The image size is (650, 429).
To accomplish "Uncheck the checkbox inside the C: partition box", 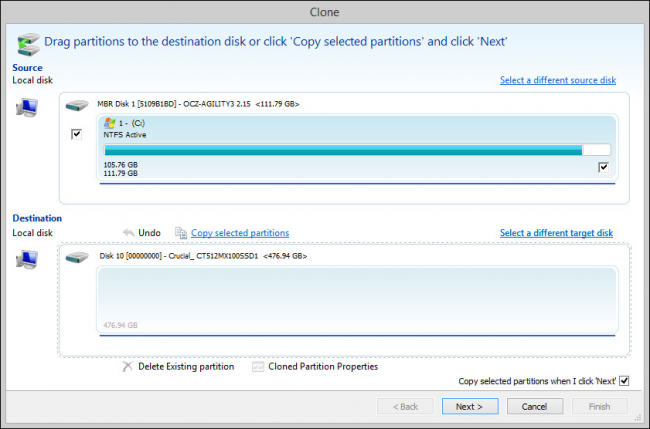I will [603, 167].
